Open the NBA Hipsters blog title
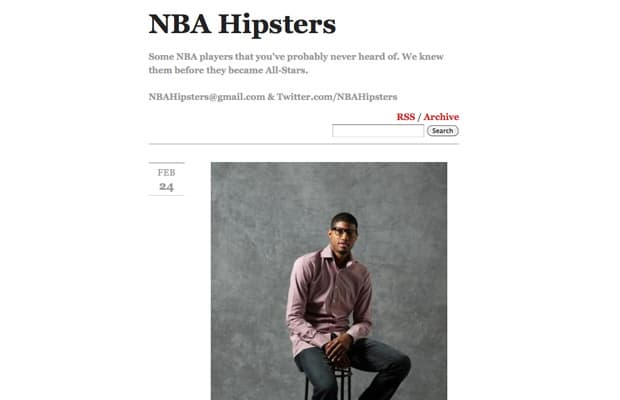This screenshot has height=400, width=620. coord(242,25)
